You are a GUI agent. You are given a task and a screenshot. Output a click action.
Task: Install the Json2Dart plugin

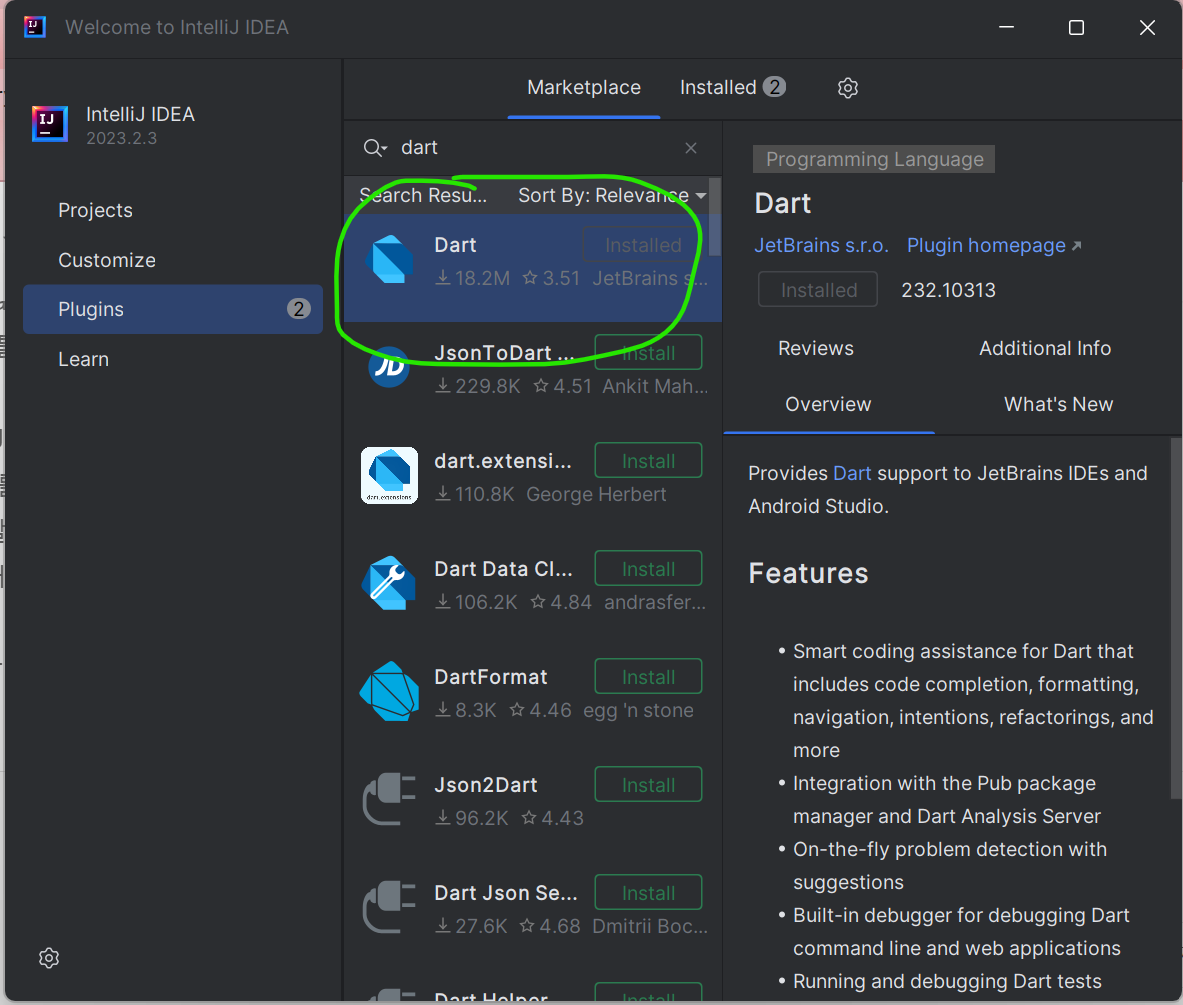pyautogui.click(x=648, y=784)
